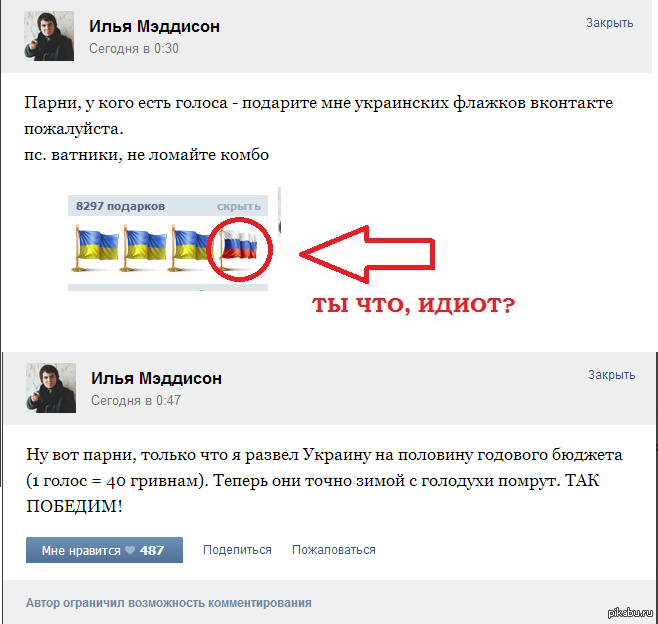Close the second post with Закрыть
The height and width of the screenshot is (624, 658).
(611, 375)
